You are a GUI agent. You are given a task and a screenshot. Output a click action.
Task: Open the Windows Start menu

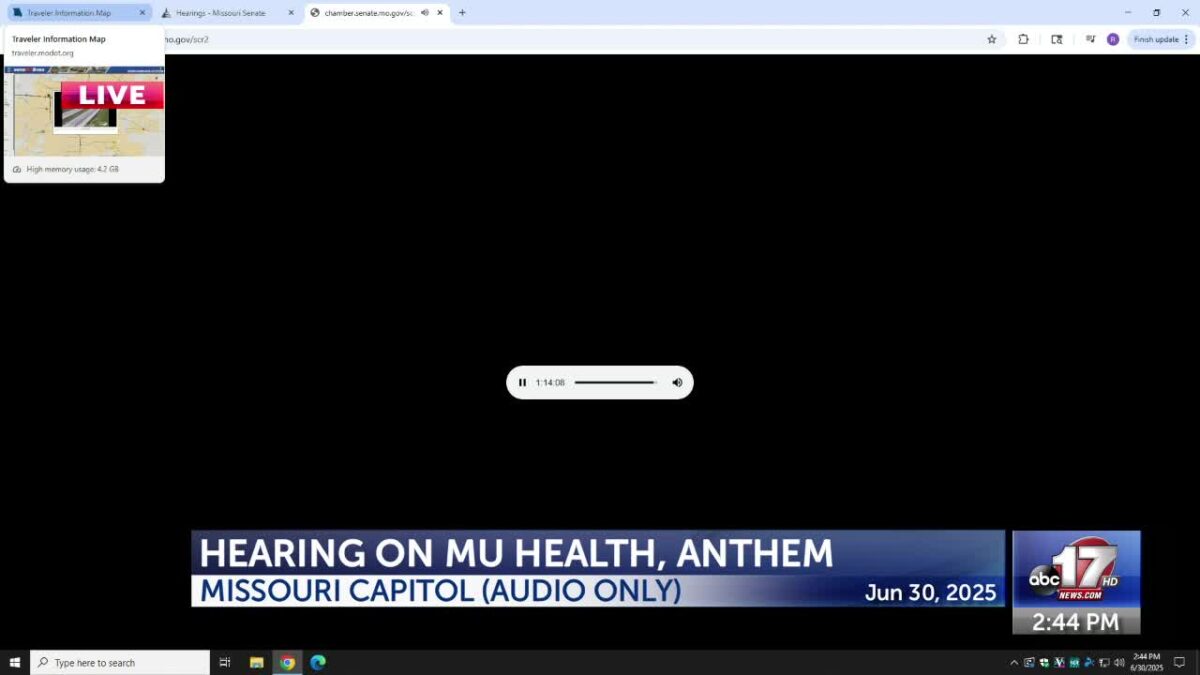tap(15, 662)
